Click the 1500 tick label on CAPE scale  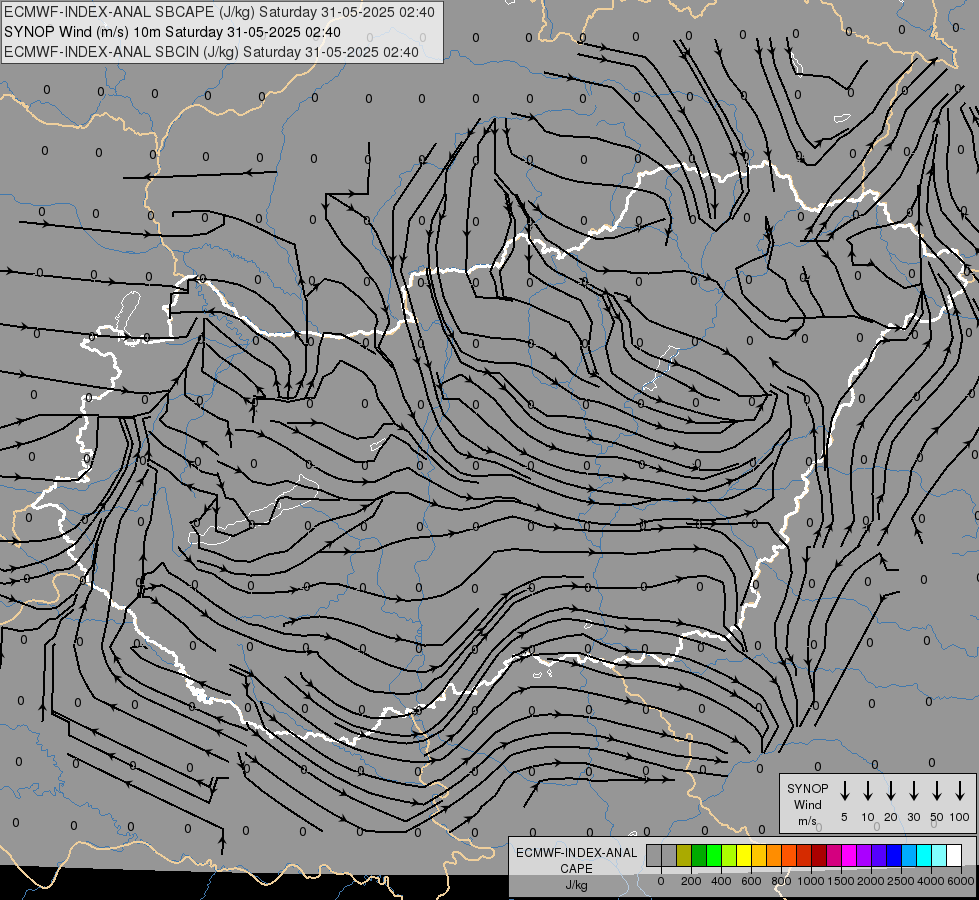tap(841, 881)
